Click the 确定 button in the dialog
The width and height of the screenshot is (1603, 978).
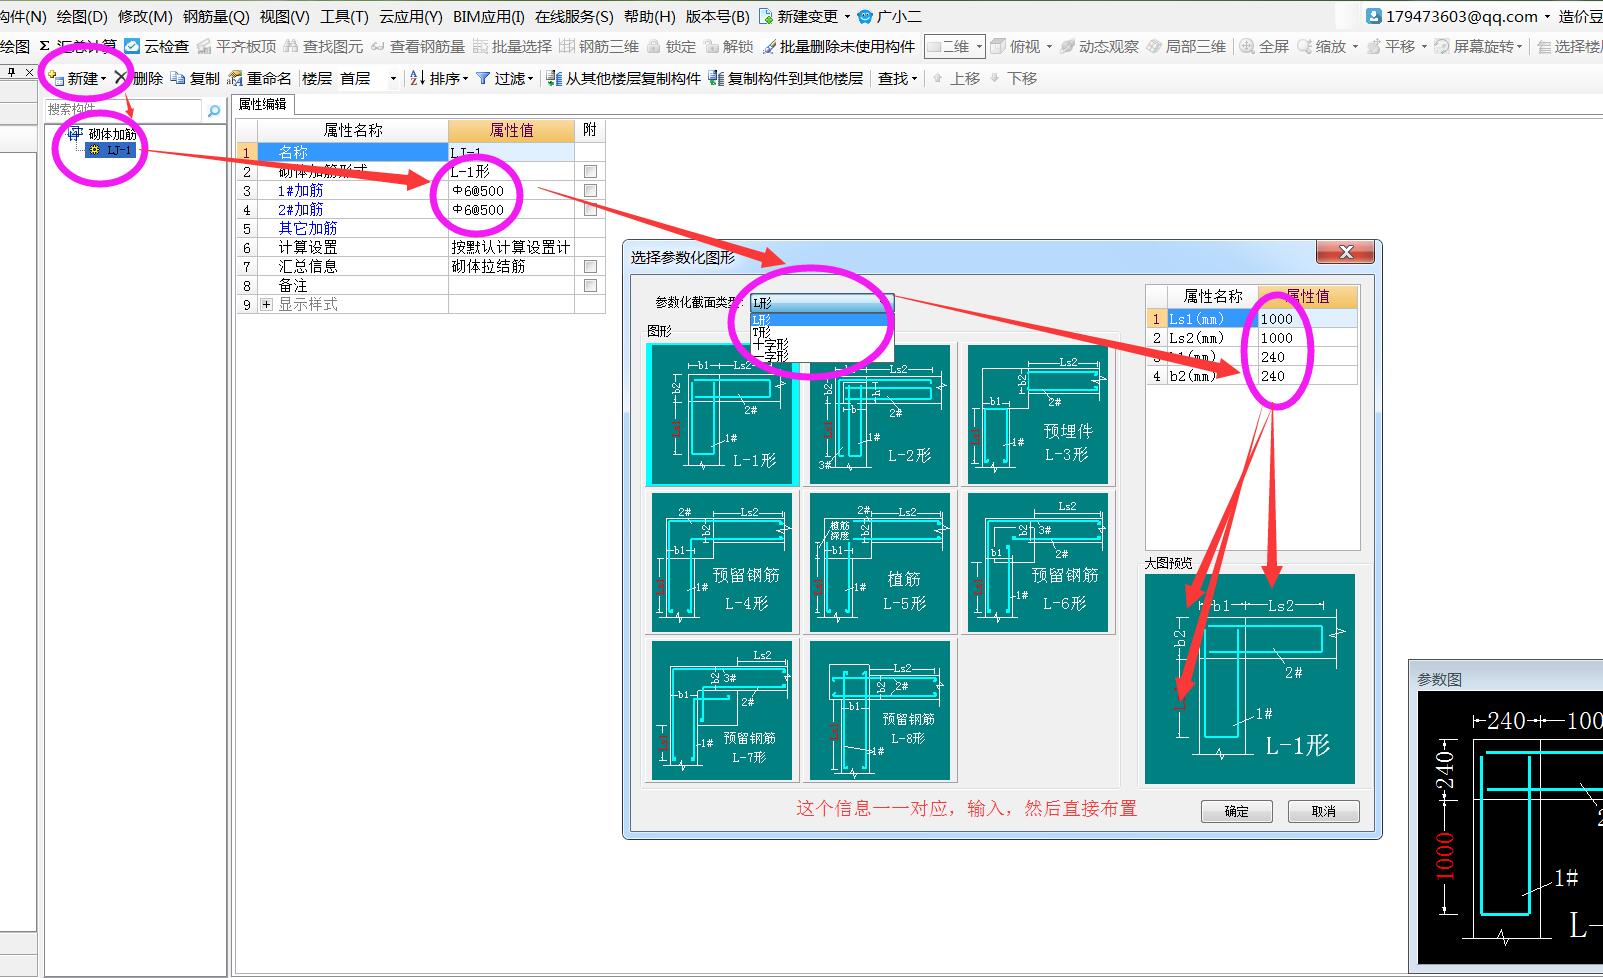1237,811
